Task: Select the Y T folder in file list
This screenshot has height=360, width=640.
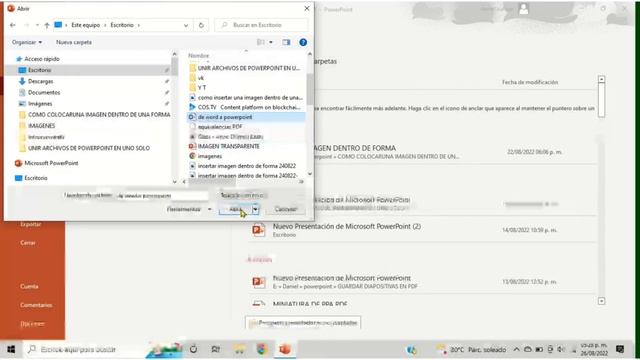Action: click(x=202, y=88)
